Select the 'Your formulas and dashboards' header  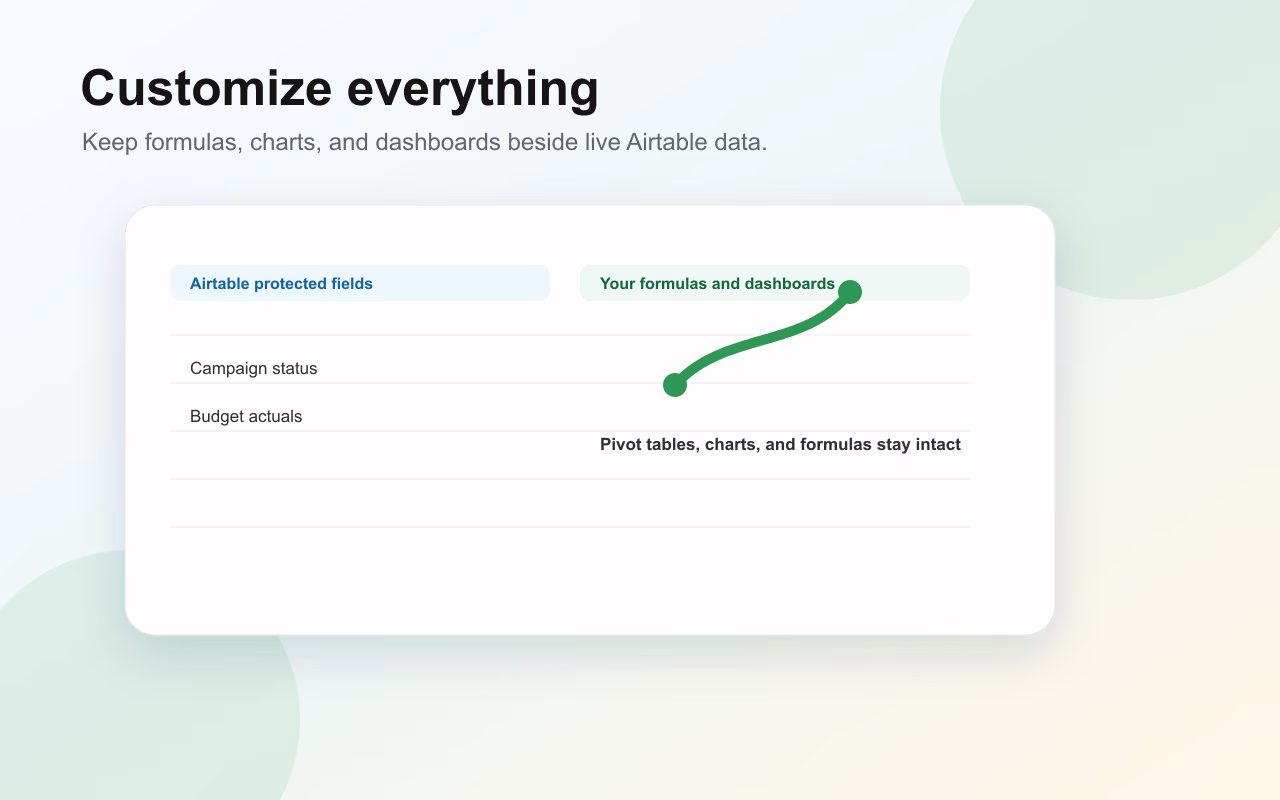[775, 283]
